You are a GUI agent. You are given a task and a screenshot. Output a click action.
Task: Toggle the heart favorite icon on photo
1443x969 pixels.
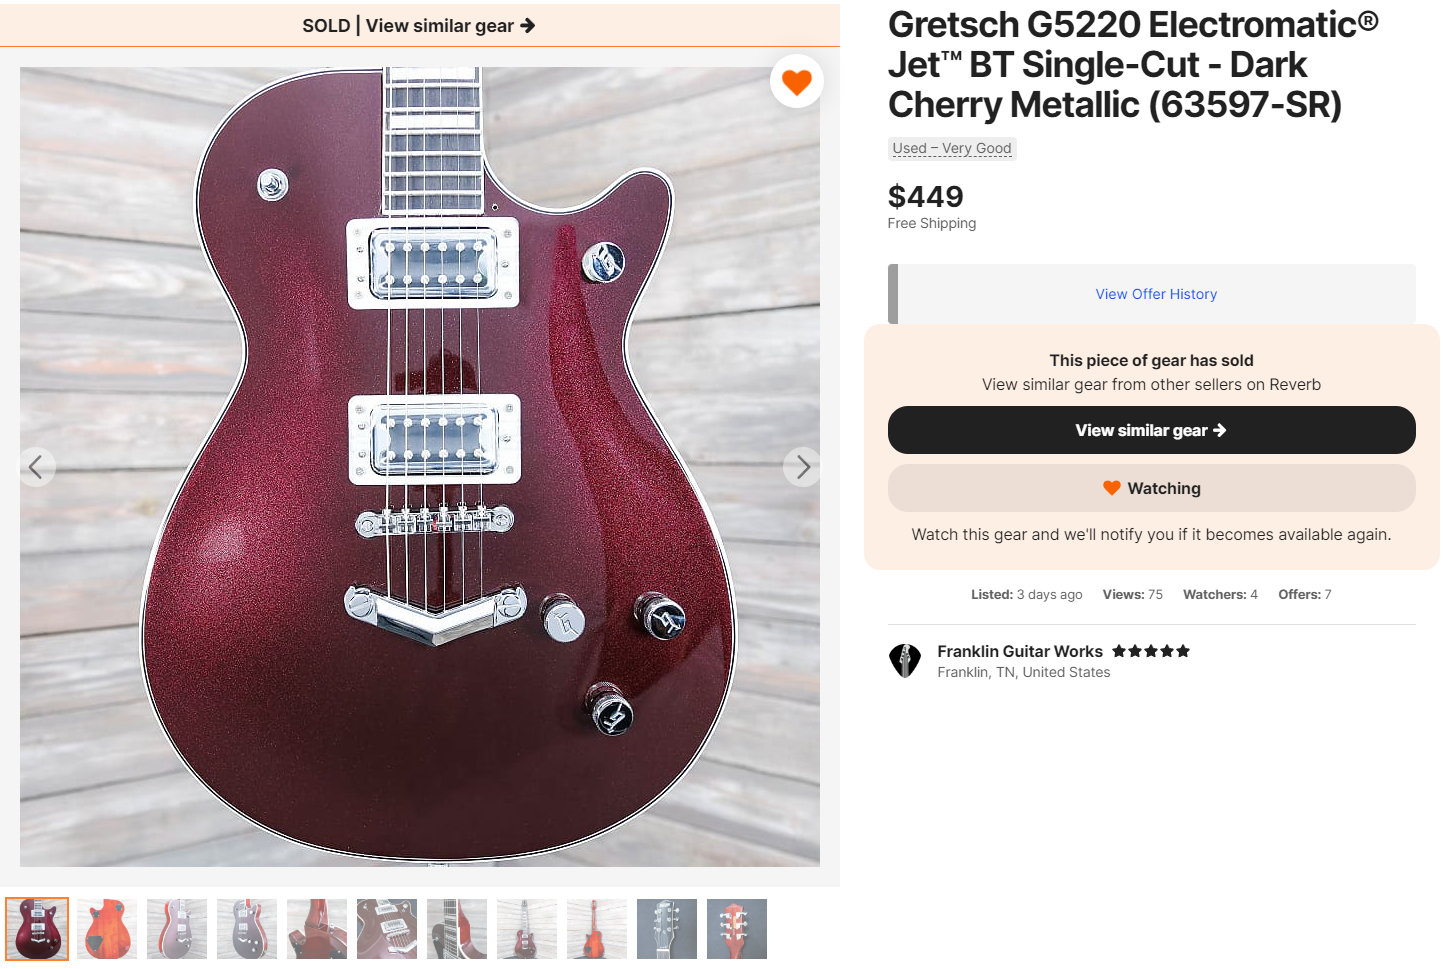point(796,81)
